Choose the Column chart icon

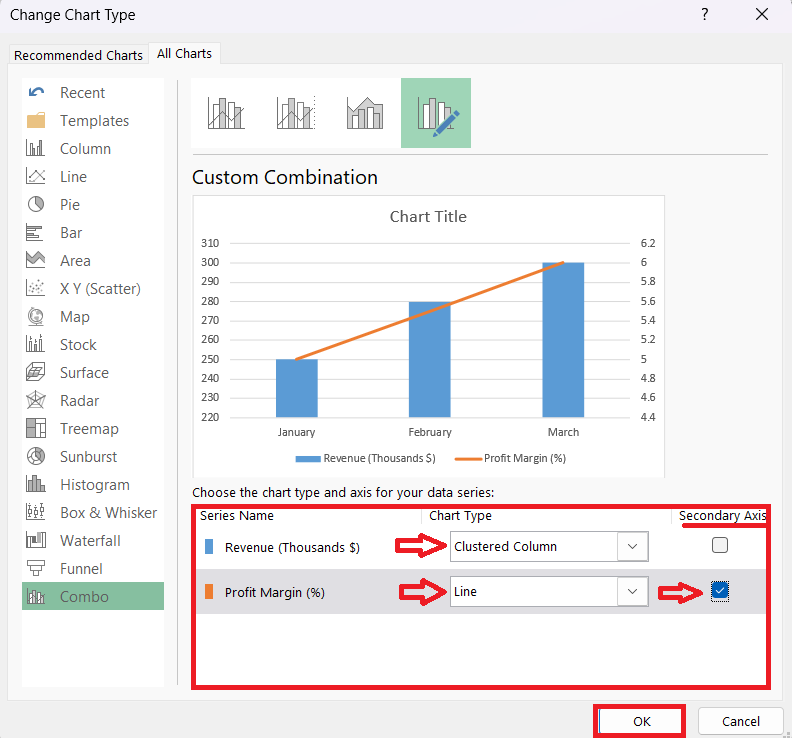point(36,149)
